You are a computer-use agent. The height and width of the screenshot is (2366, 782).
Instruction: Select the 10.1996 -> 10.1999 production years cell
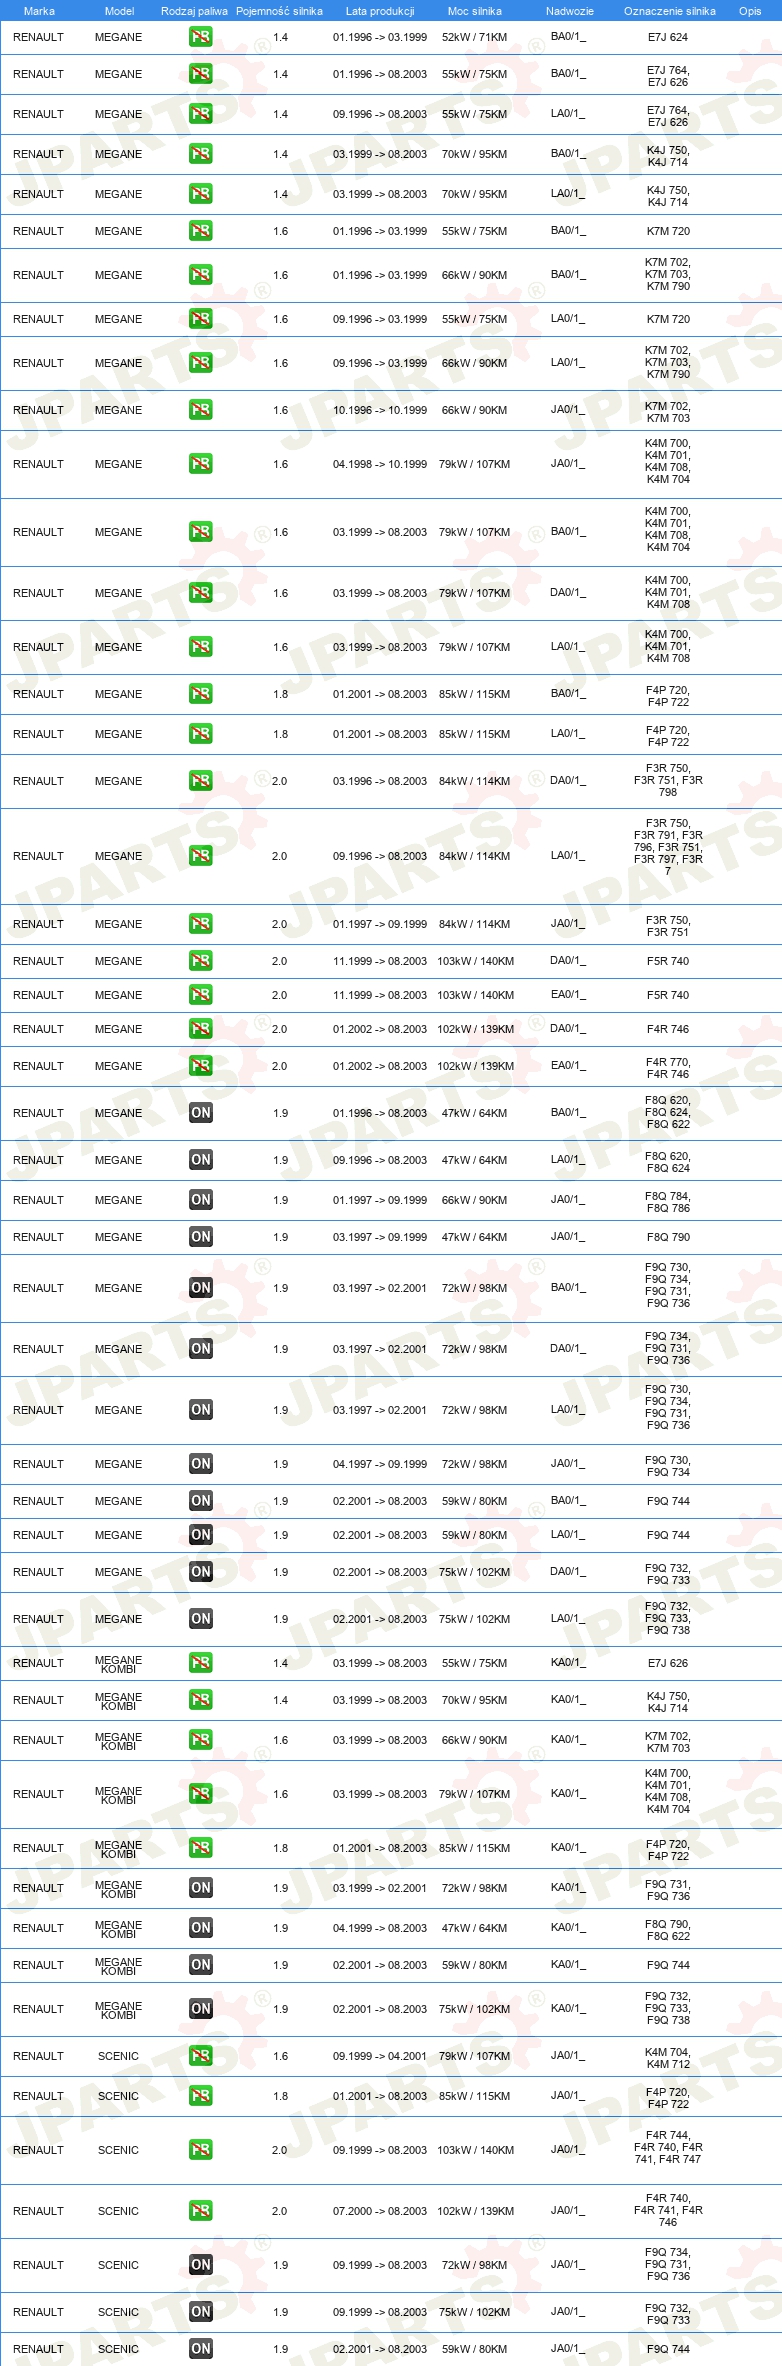pyautogui.click(x=380, y=410)
